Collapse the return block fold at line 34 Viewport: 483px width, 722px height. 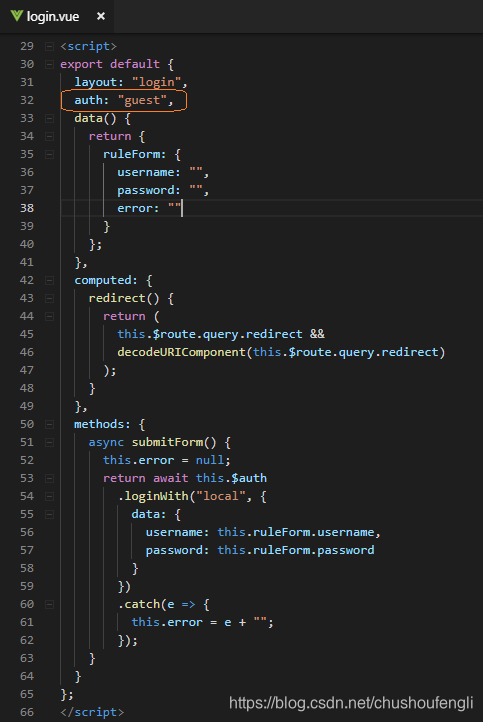(49, 136)
